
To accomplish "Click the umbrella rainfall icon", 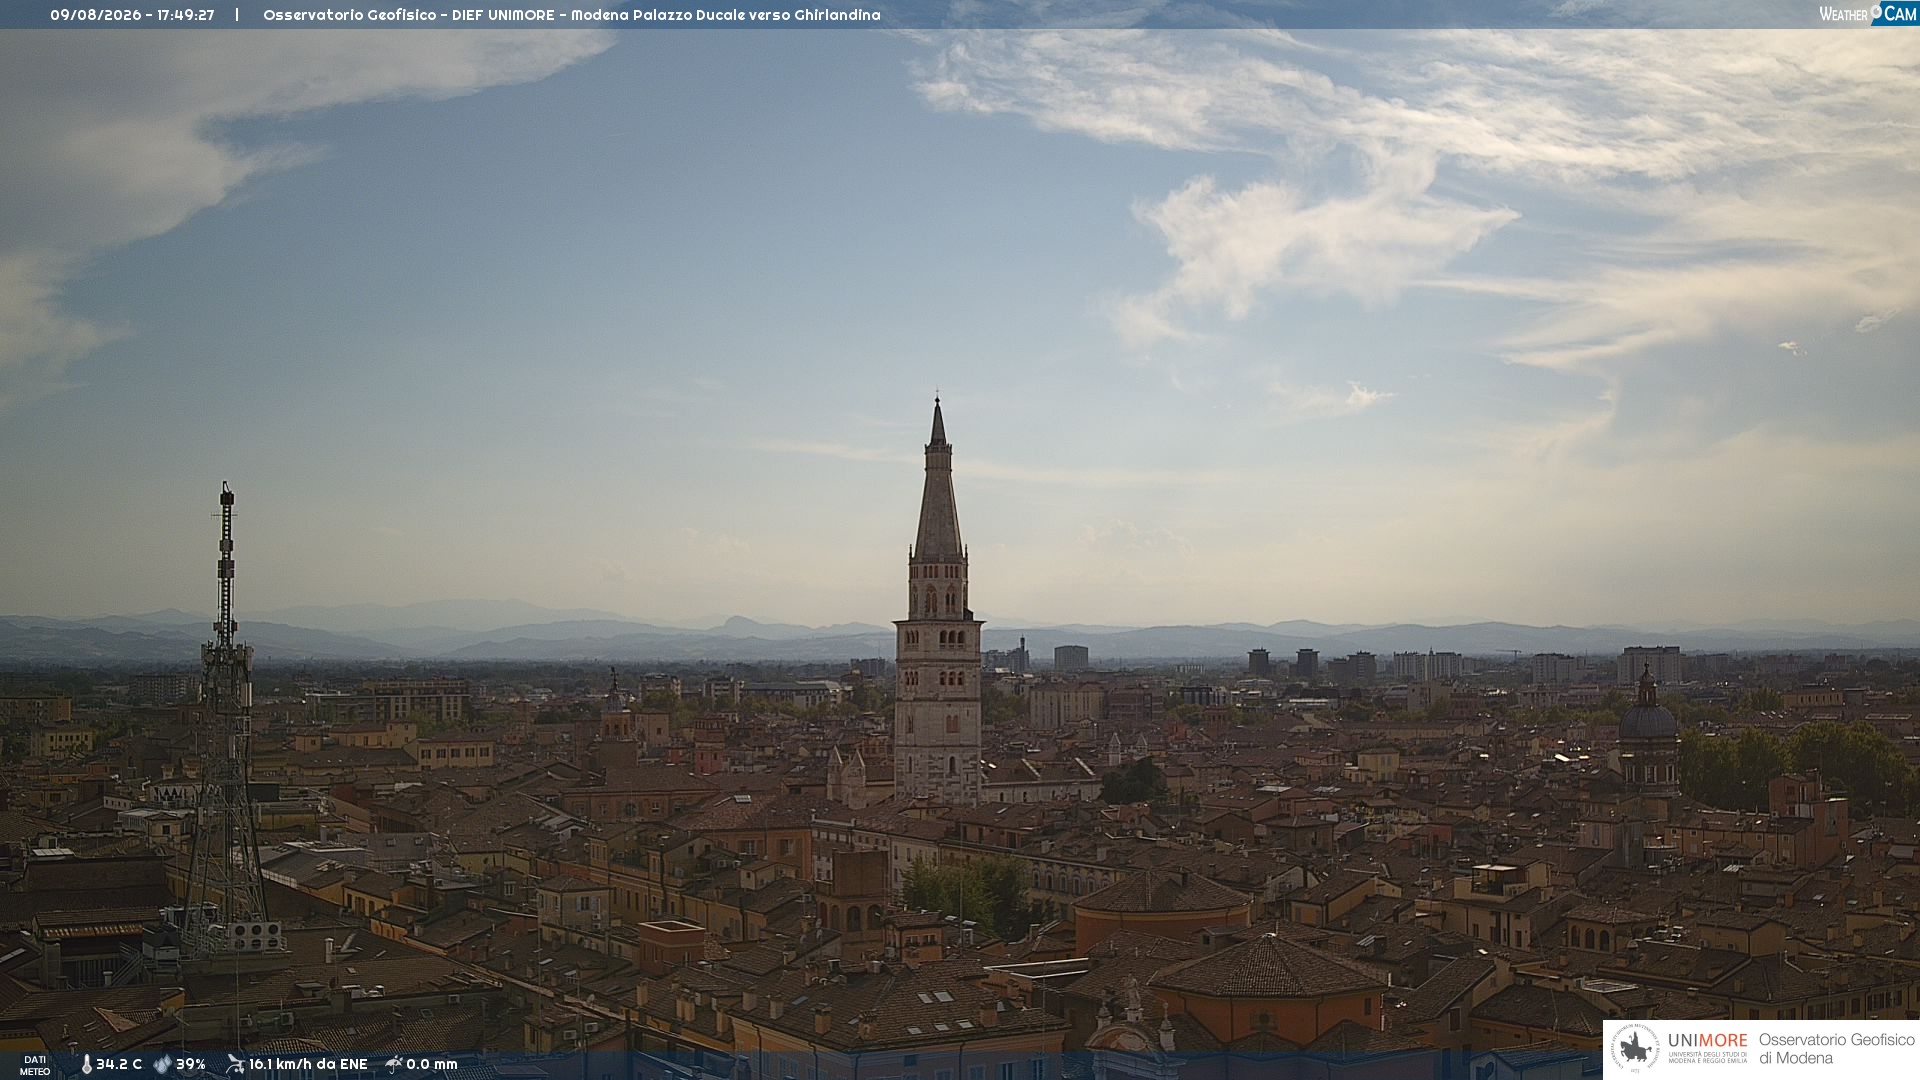I will tap(394, 1065).
